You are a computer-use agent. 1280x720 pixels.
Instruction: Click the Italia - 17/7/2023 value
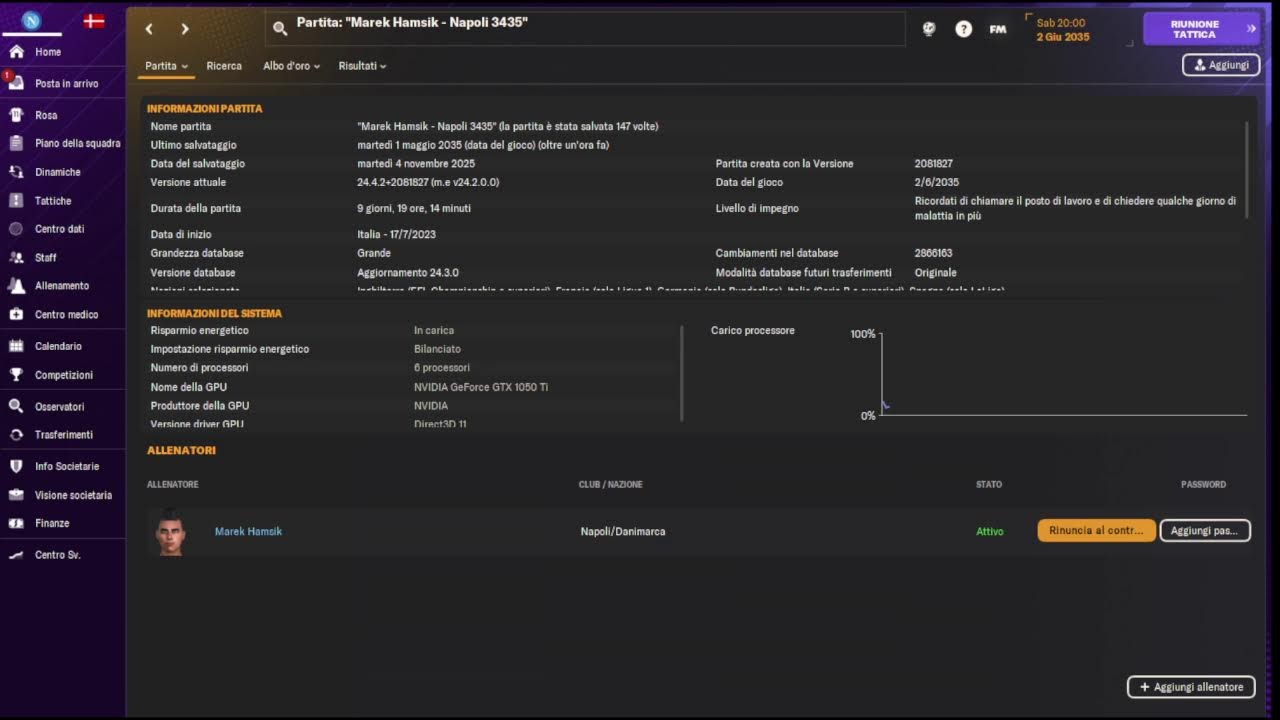click(396, 234)
